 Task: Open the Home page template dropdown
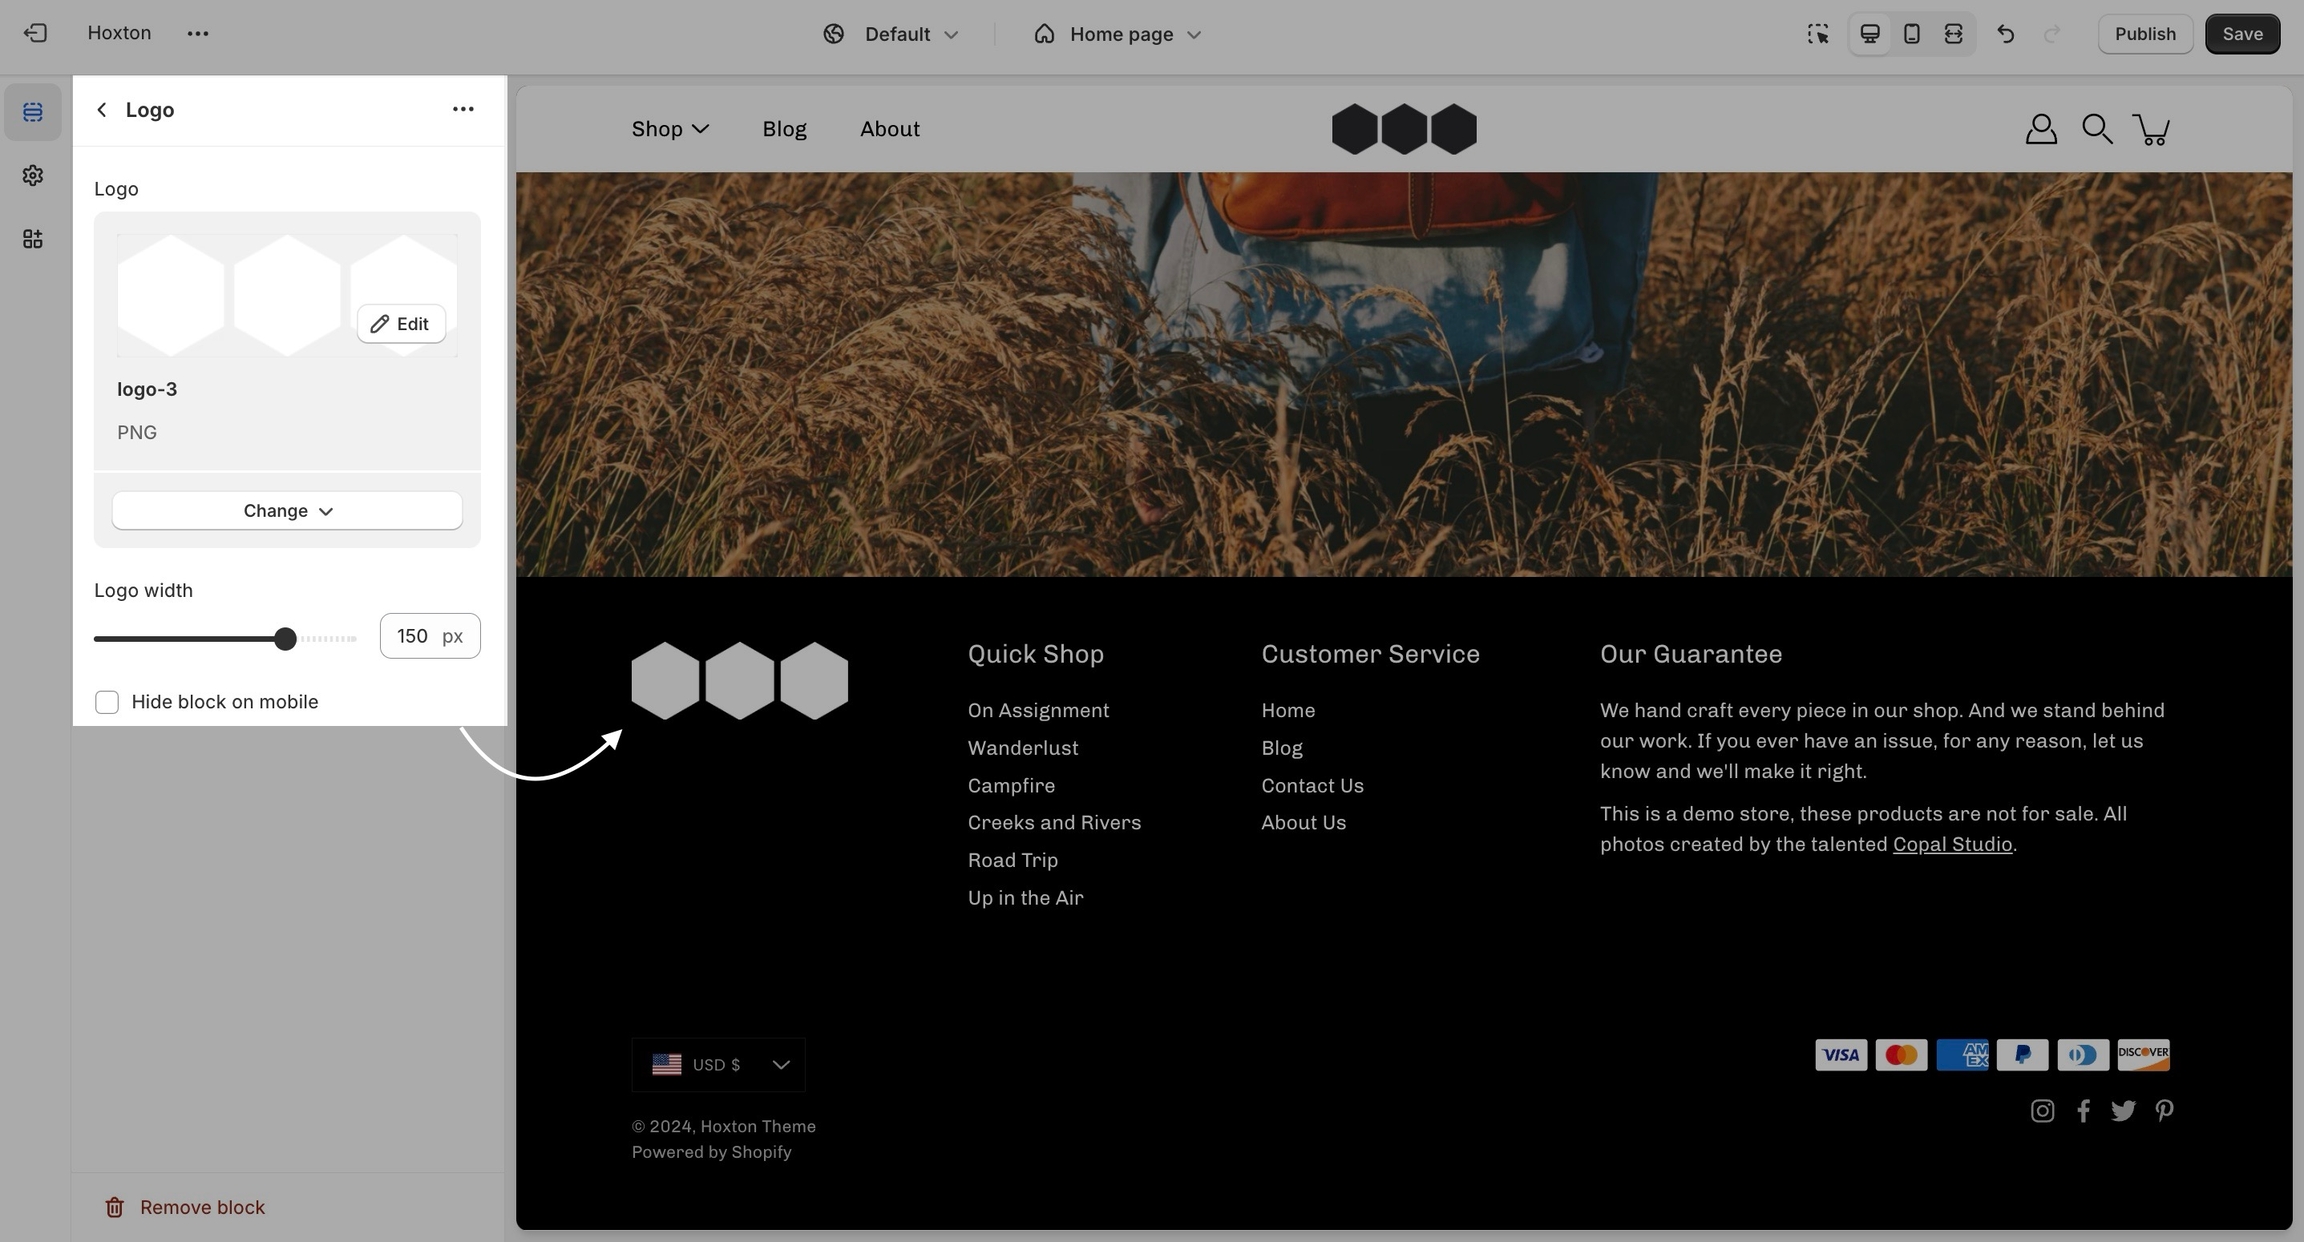[x=1118, y=34]
